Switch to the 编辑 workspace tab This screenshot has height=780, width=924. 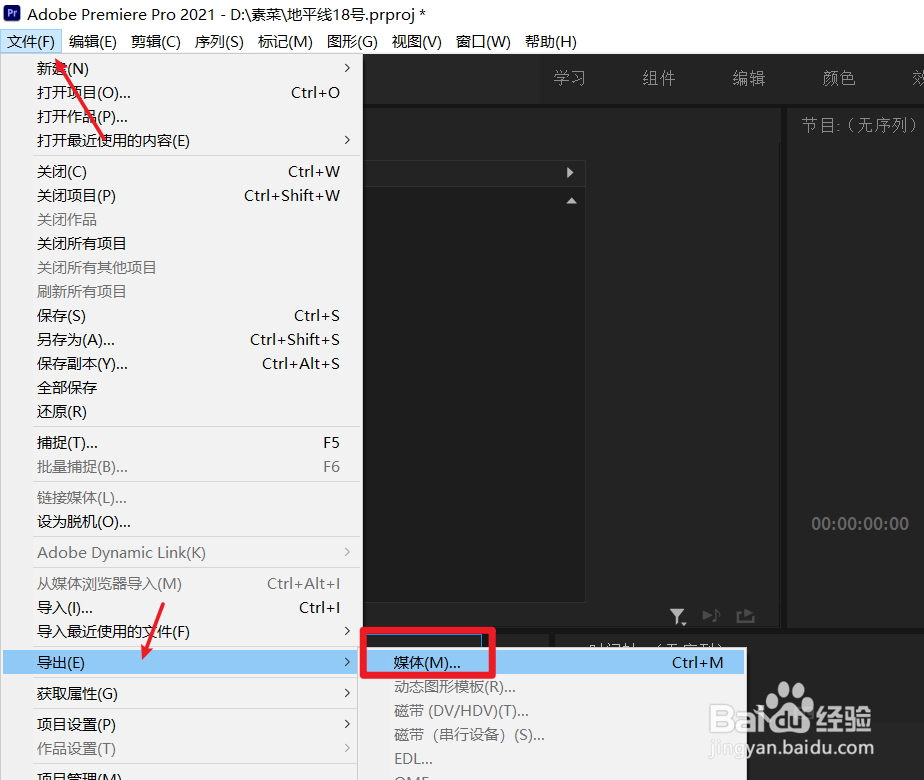tap(749, 78)
